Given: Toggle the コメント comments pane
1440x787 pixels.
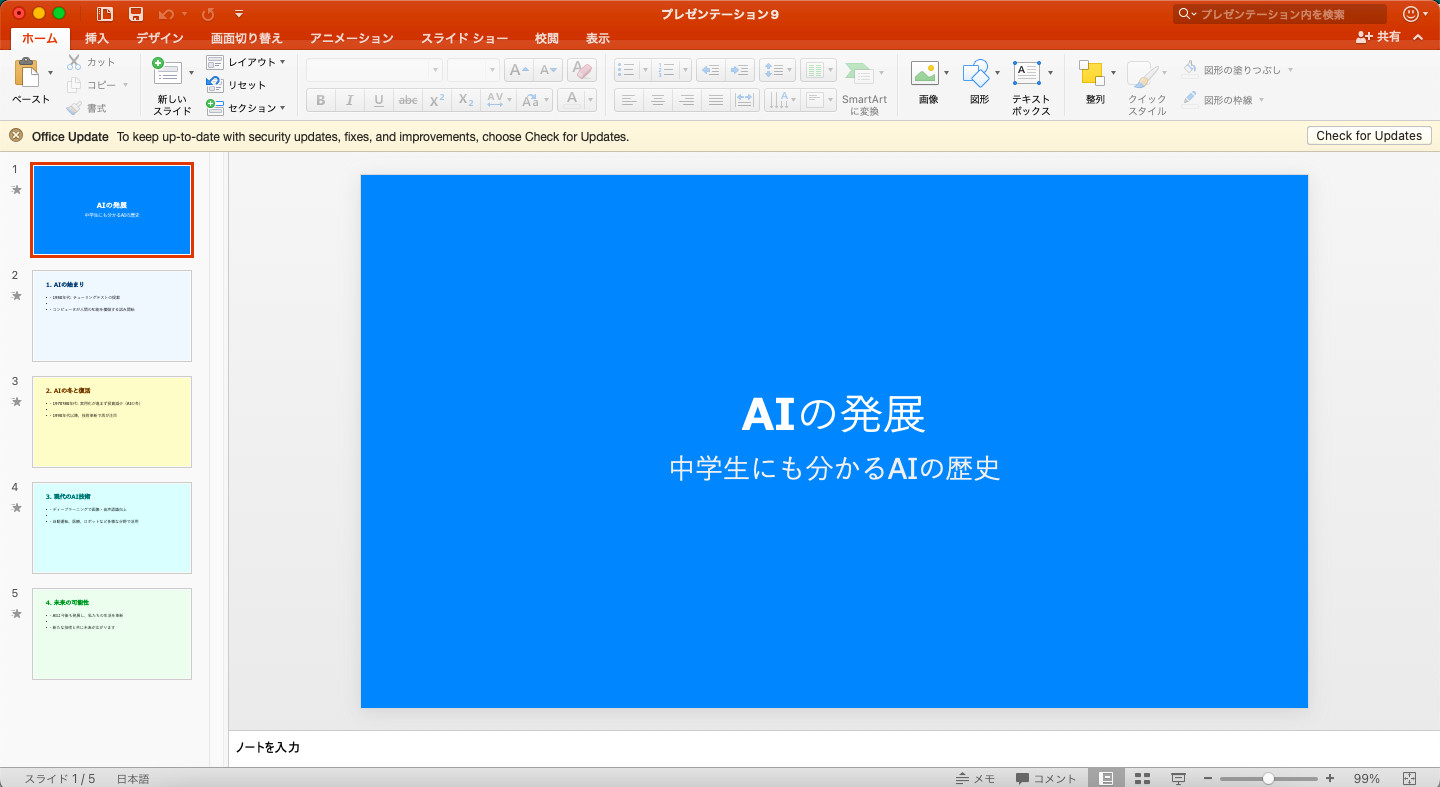Looking at the screenshot, I should click(1046, 778).
